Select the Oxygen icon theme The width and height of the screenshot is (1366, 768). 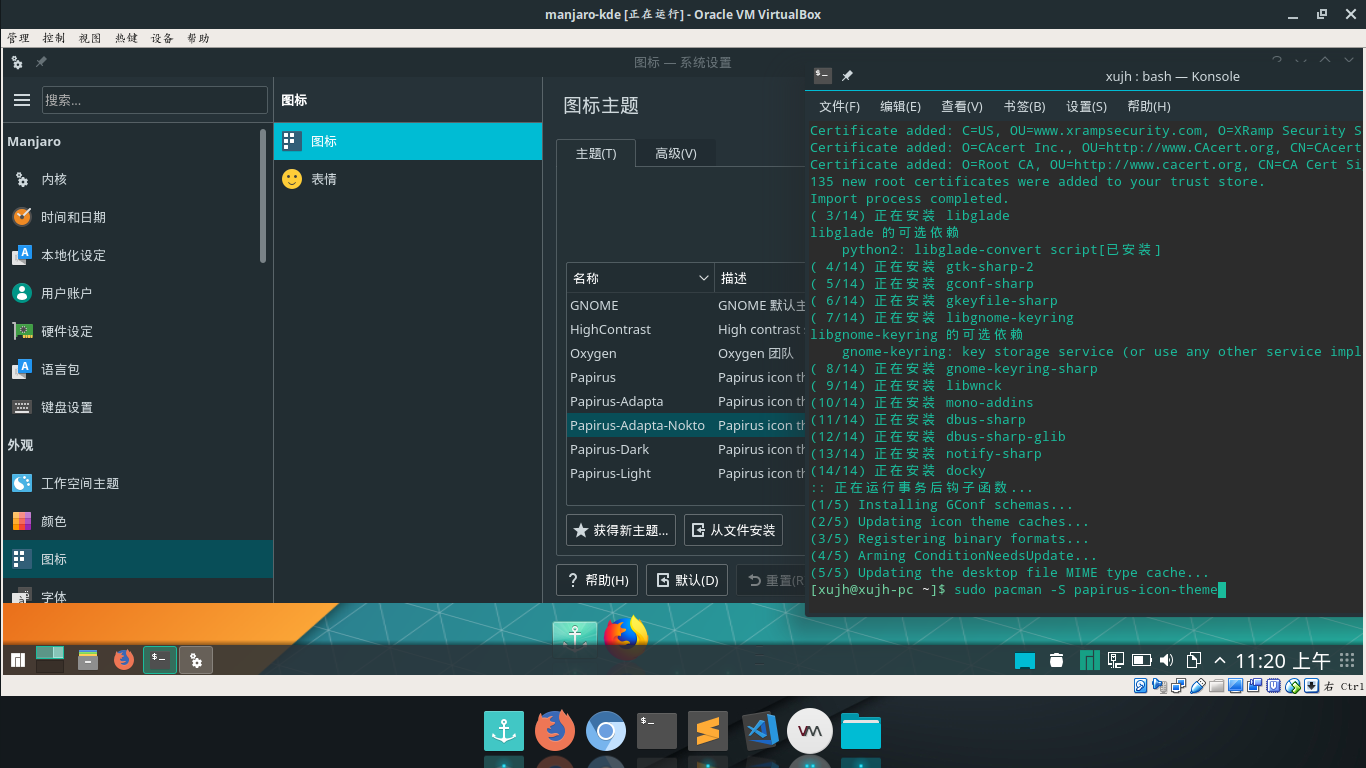coord(686,354)
